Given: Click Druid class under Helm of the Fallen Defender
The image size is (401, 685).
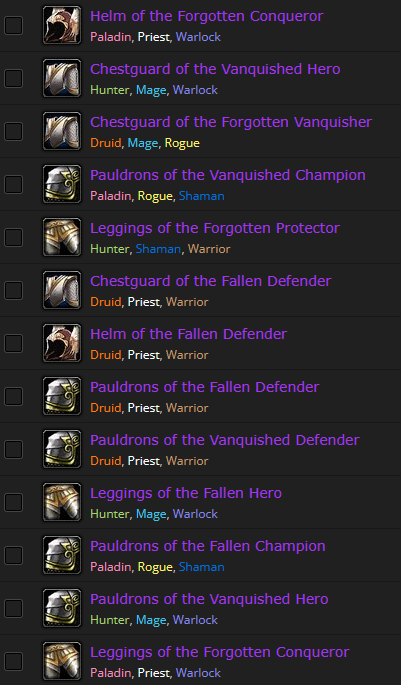Looking at the screenshot, I should pos(105,355).
